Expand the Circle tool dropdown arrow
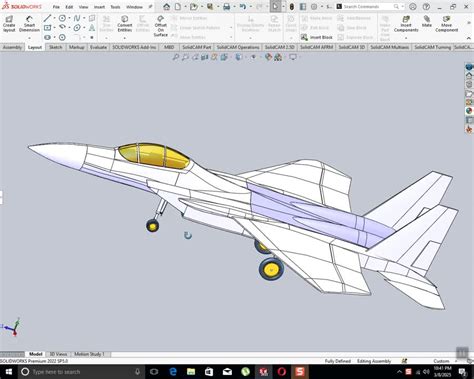 (x=69, y=18)
